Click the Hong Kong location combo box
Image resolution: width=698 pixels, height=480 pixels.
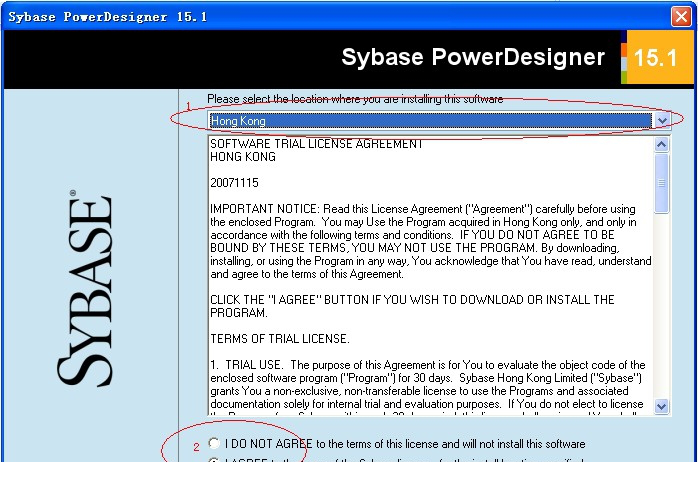(x=439, y=121)
